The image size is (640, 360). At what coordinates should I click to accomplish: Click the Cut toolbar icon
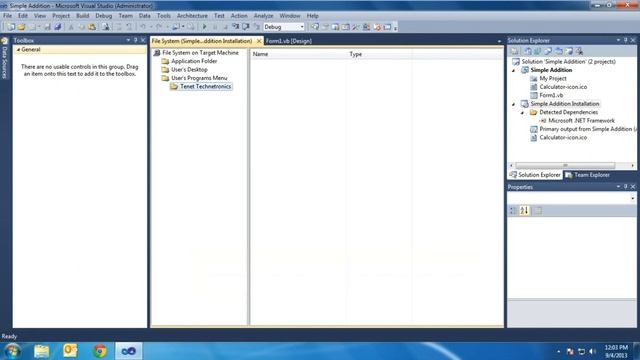(71, 27)
